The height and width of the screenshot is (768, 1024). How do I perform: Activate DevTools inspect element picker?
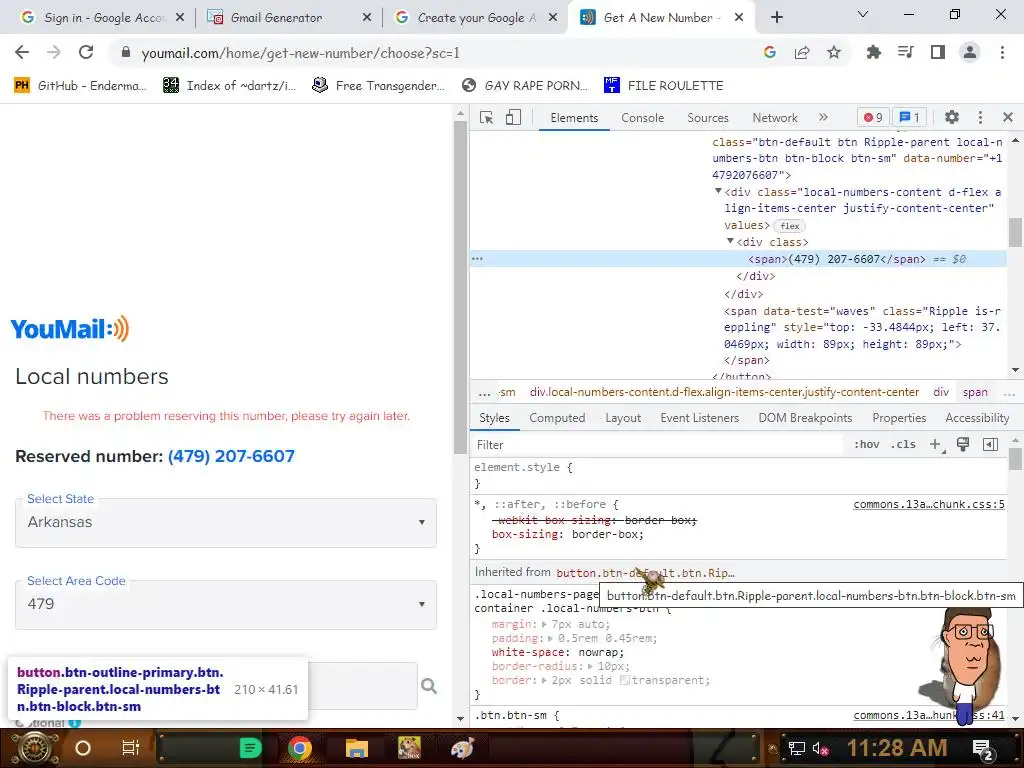[x=486, y=118]
